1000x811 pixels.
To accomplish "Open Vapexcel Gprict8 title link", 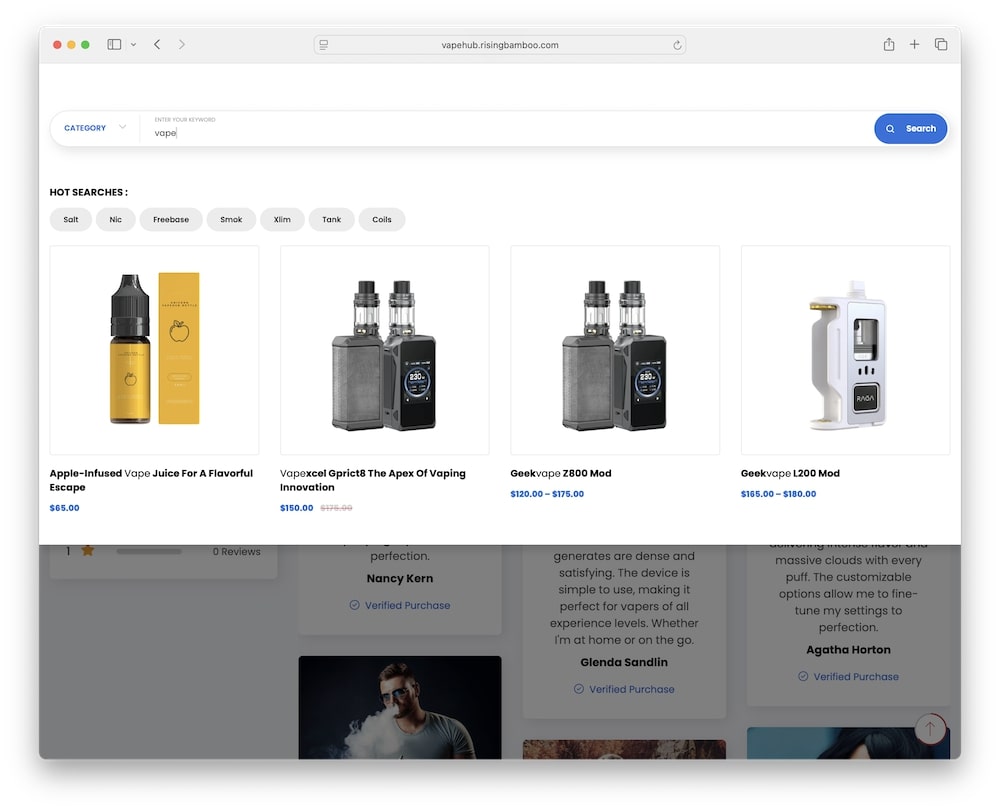I will click(372, 480).
